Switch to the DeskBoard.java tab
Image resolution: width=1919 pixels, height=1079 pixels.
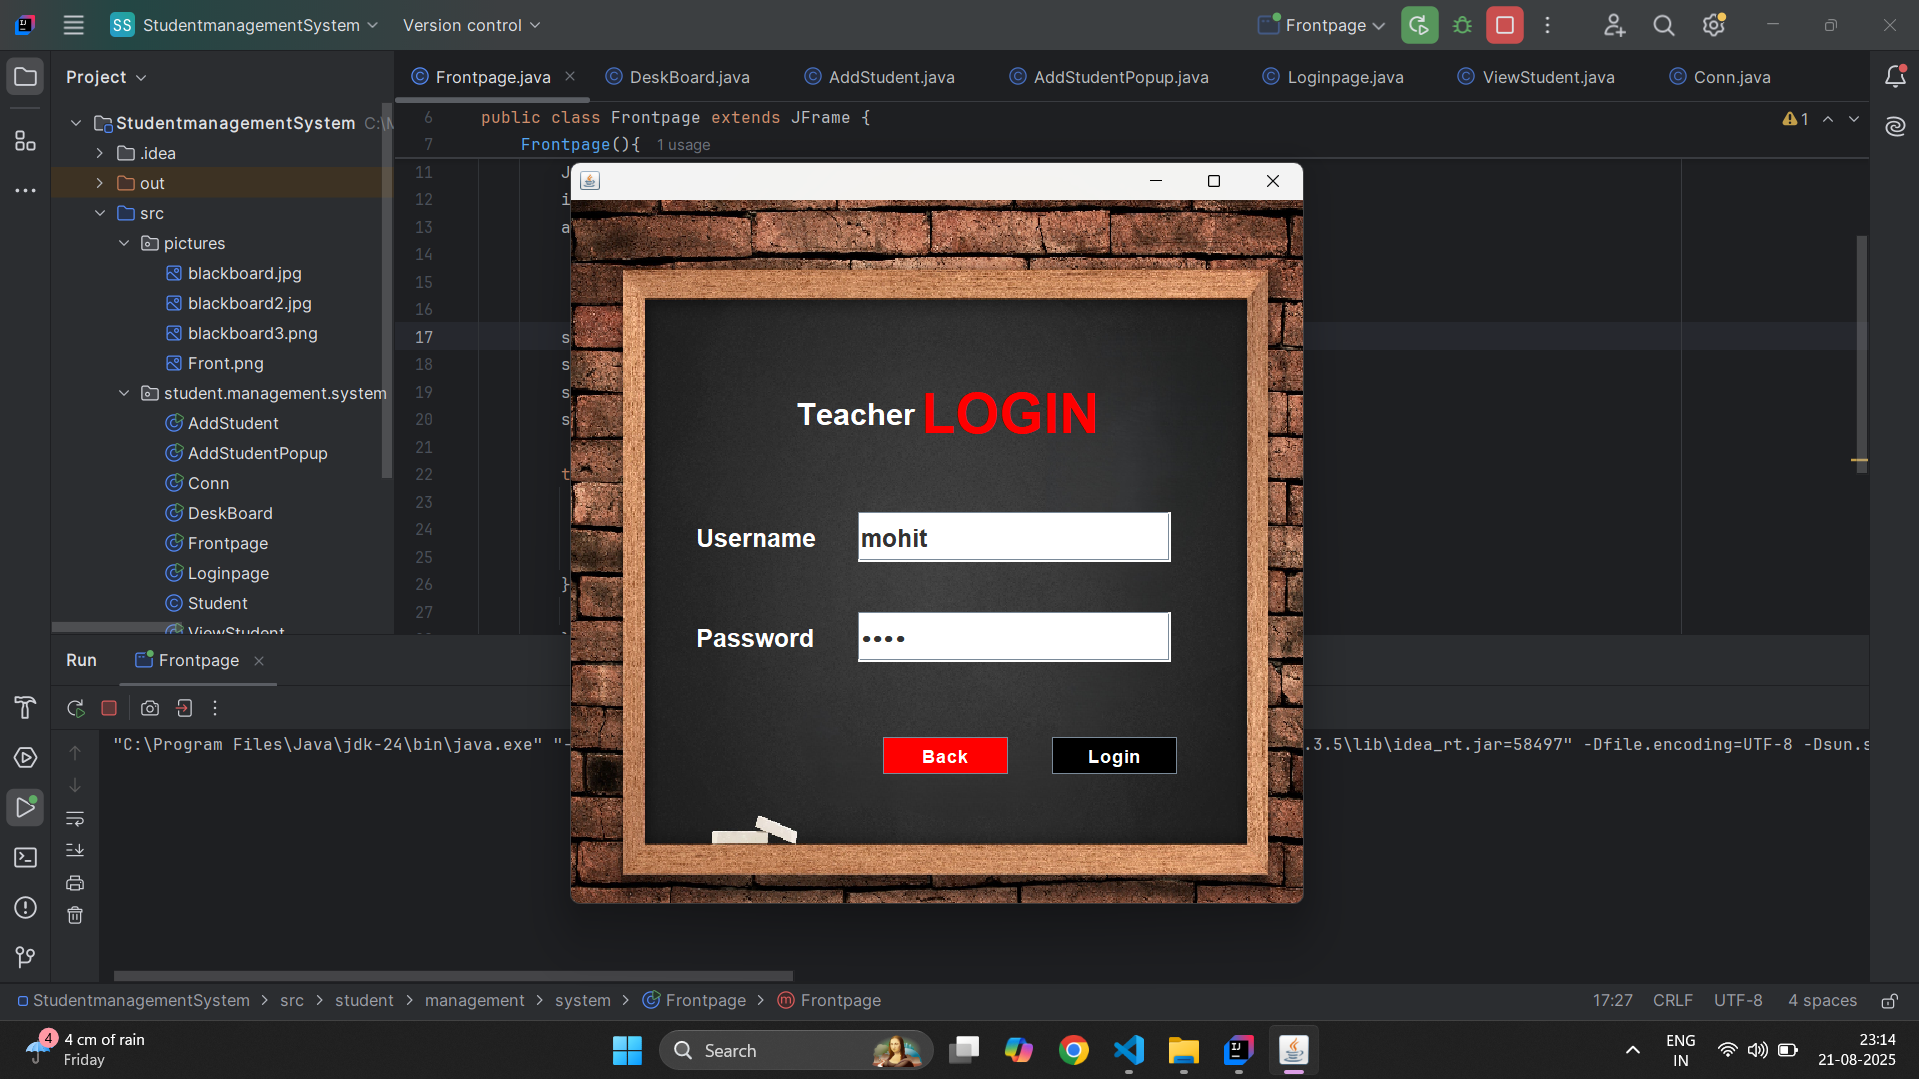click(x=688, y=77)
